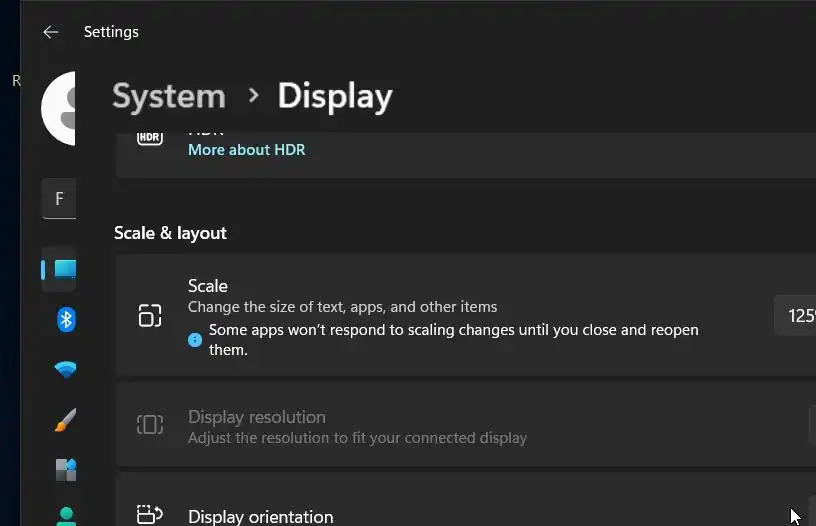Click the user profile avatar picture
This screenshot has width=816, height=526.
tap(60, 109)
